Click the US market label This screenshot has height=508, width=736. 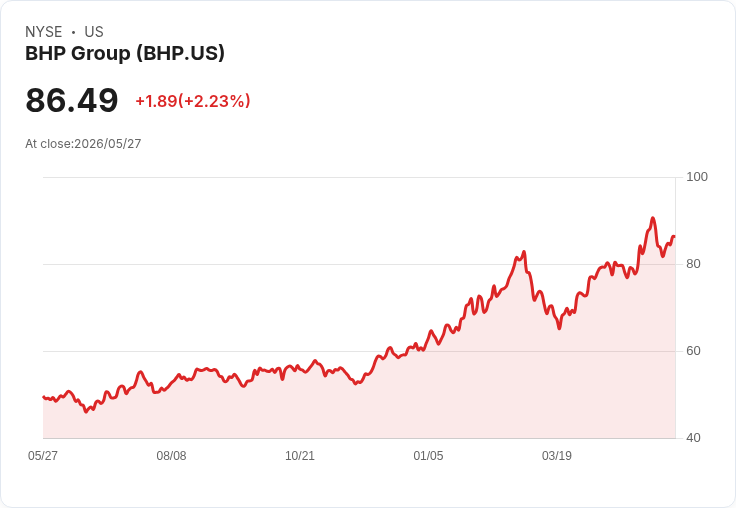(94, 32)
